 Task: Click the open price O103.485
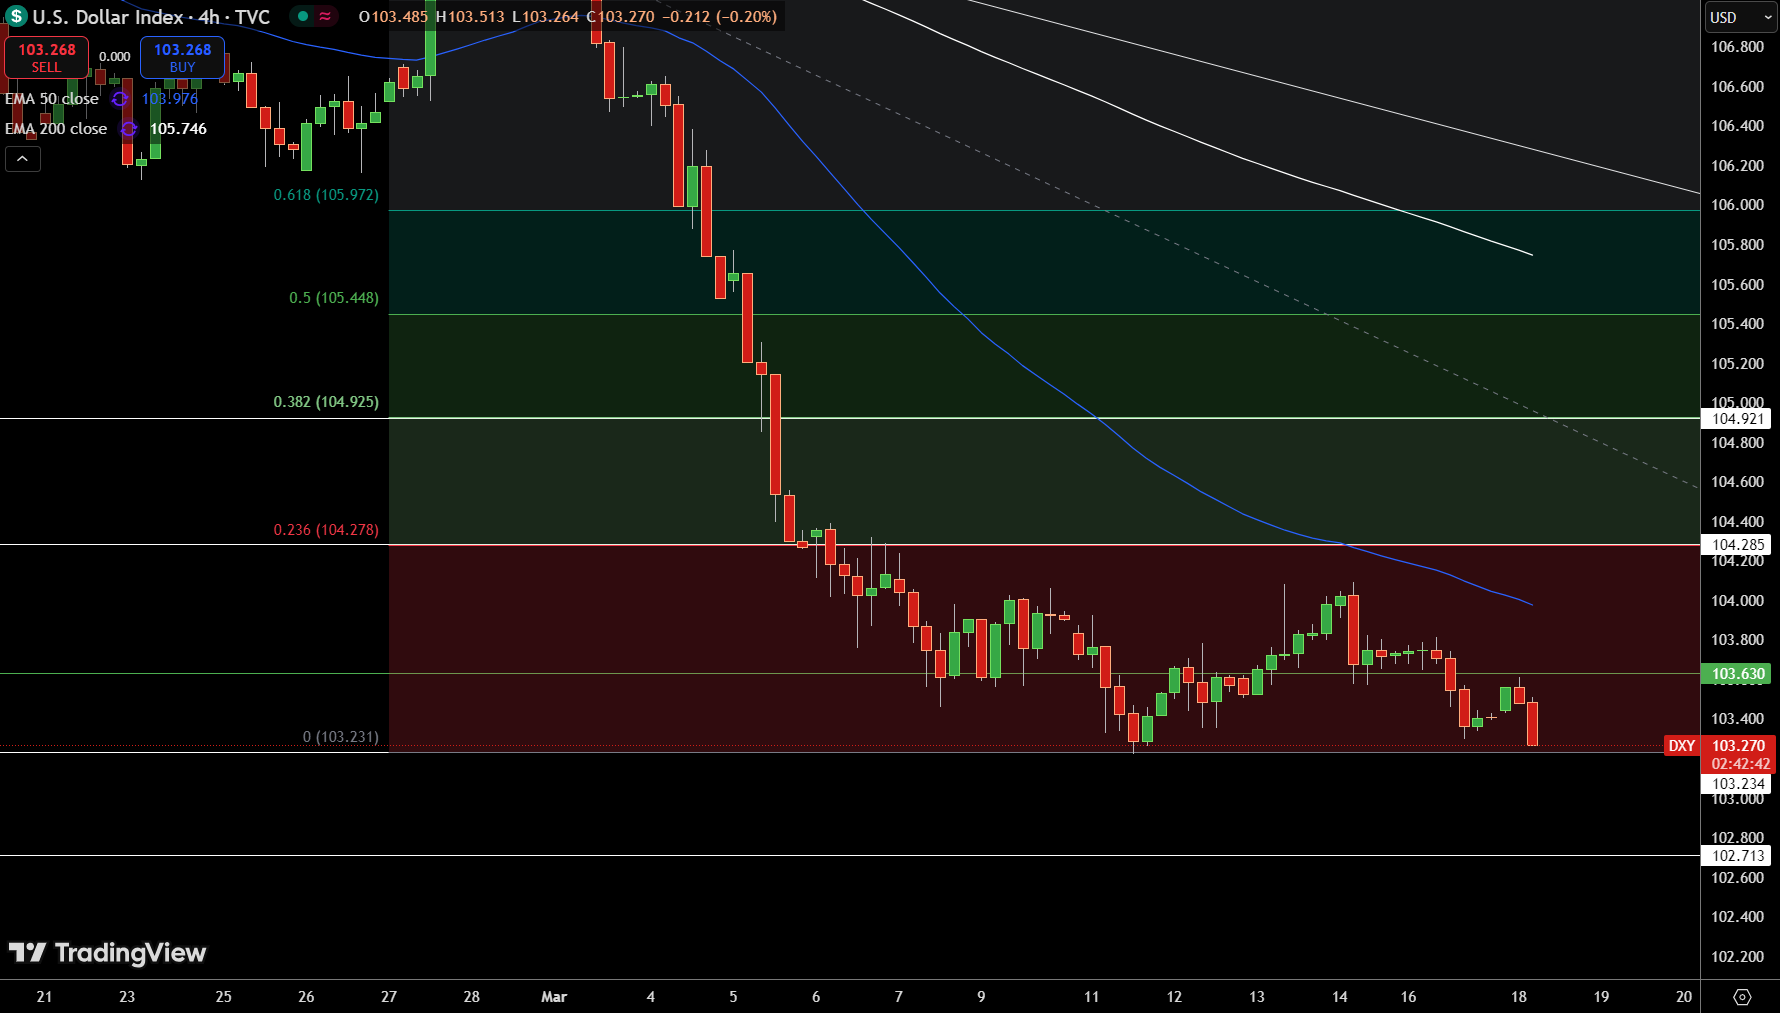tap(393, 17)
